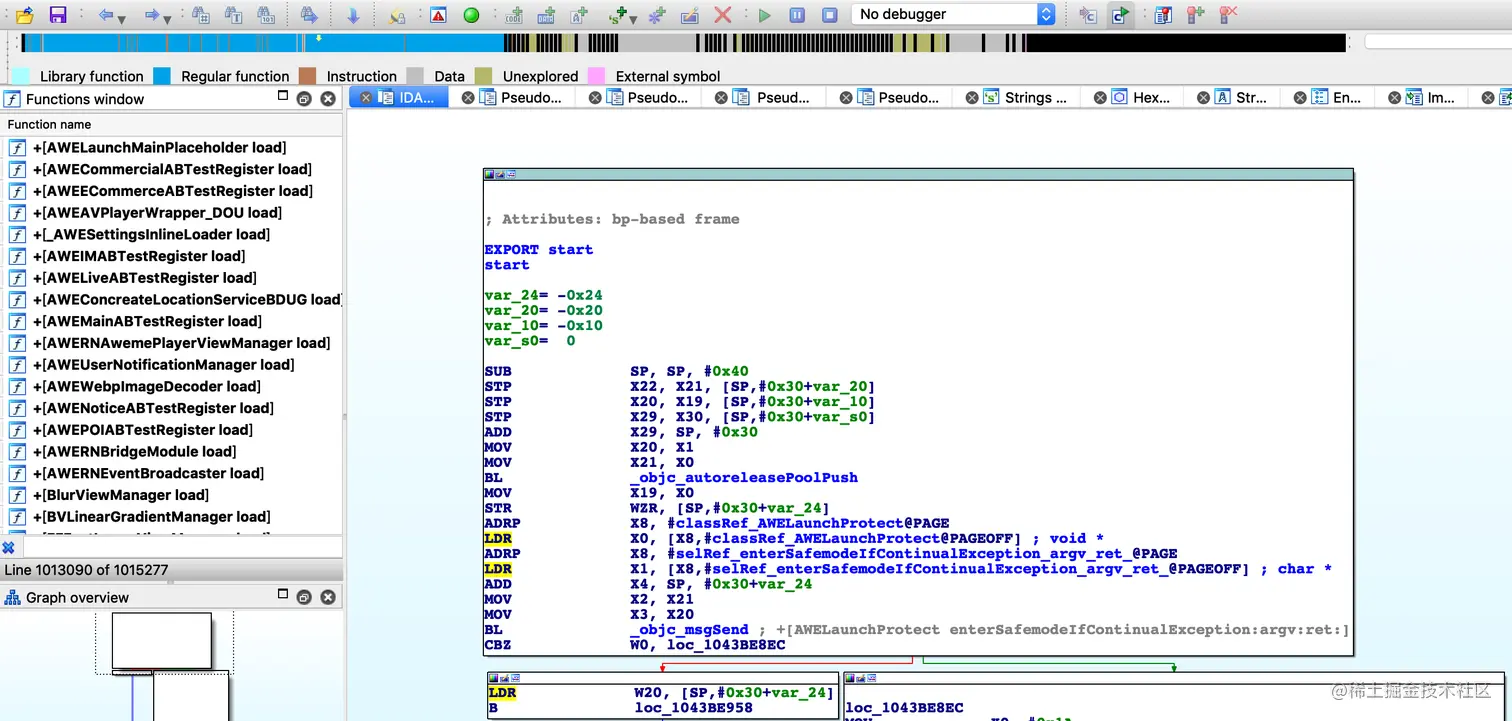Expand the Jump forward arrow history dropdown
Image resolution: width=1512 pixels, height=721 pixels.
(167, 18)
